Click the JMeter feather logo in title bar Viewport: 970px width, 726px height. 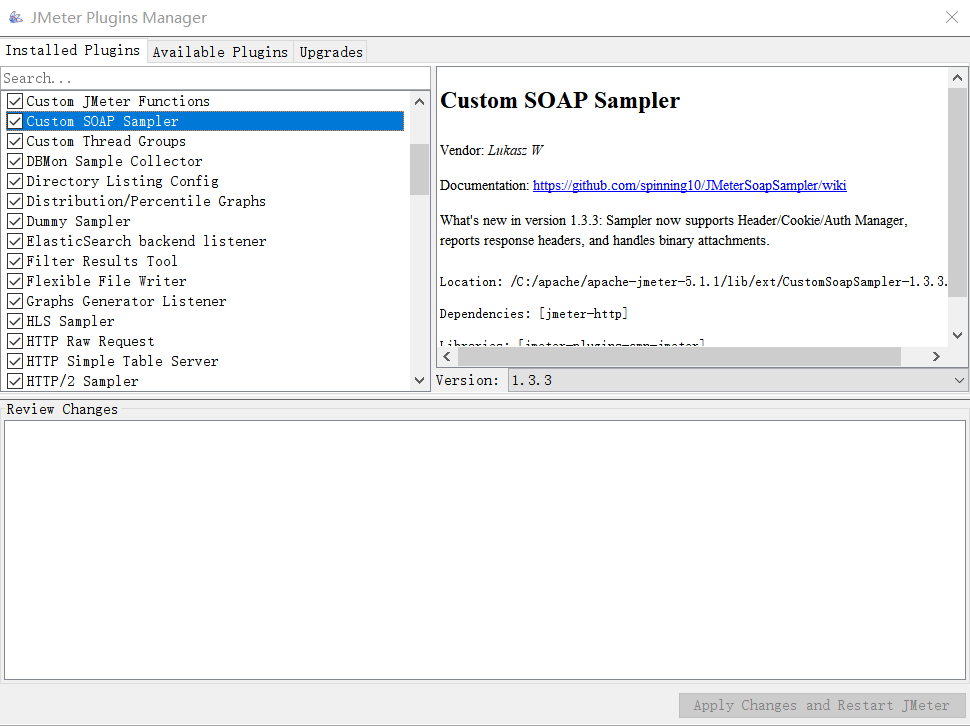(15, 17)
